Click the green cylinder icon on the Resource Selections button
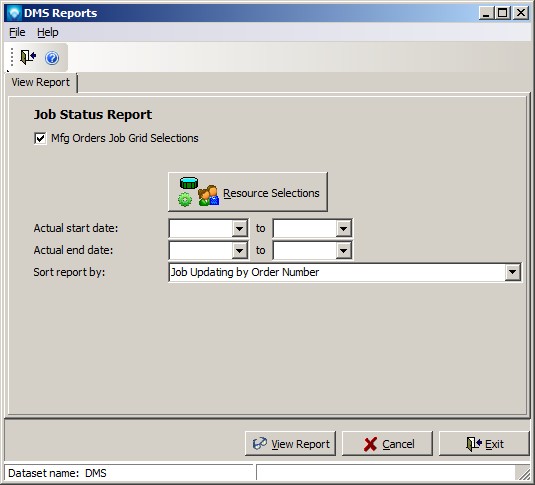535x485 pixels. click(x=189, y=183)
